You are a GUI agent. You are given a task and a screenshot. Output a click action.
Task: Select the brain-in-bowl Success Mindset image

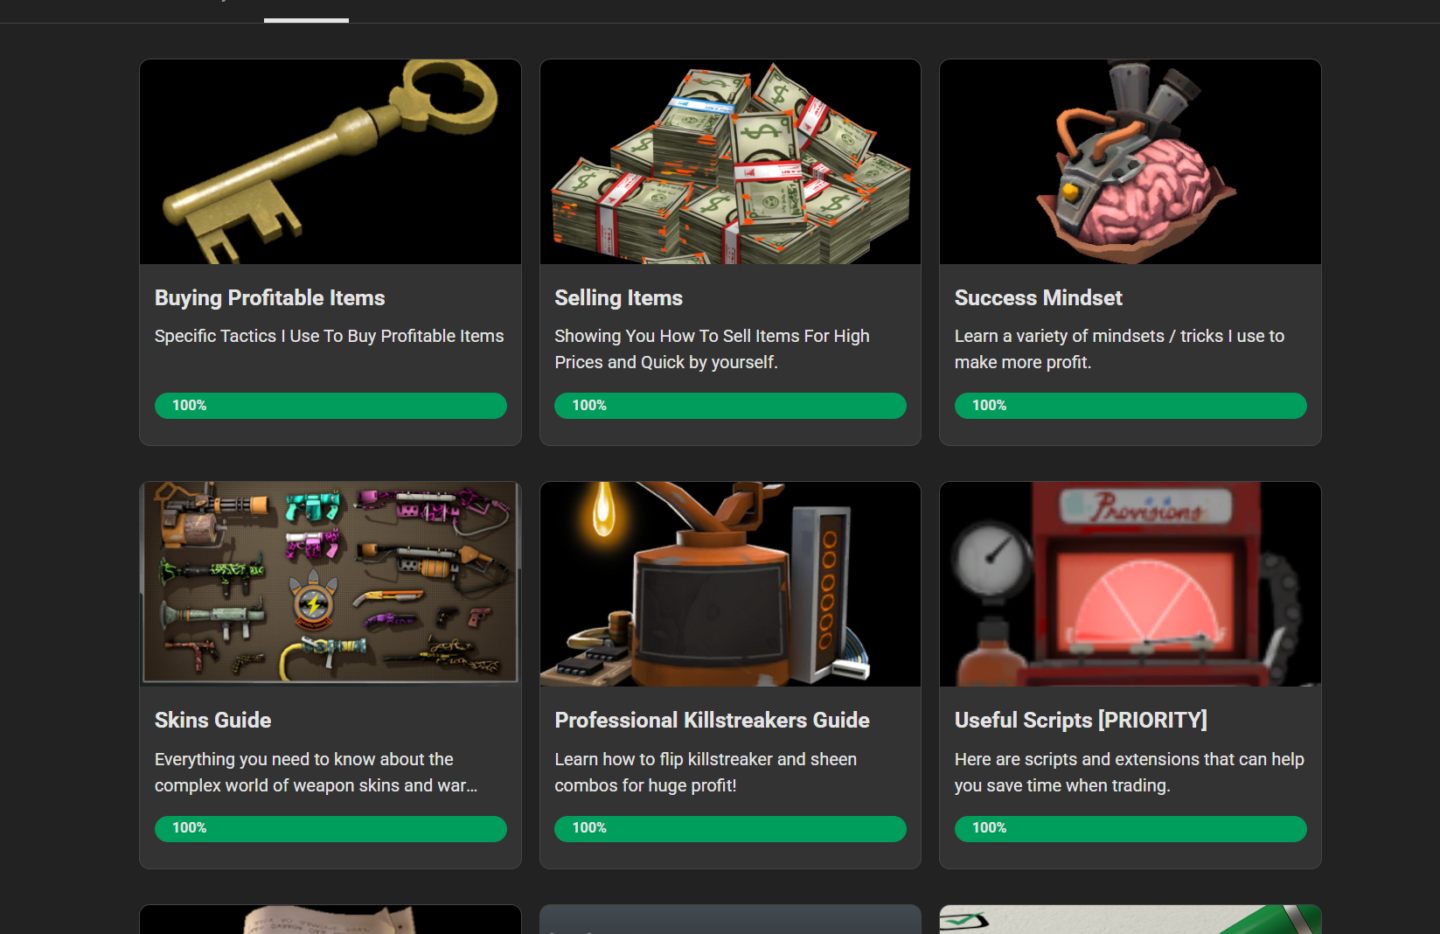[1130, 162]
